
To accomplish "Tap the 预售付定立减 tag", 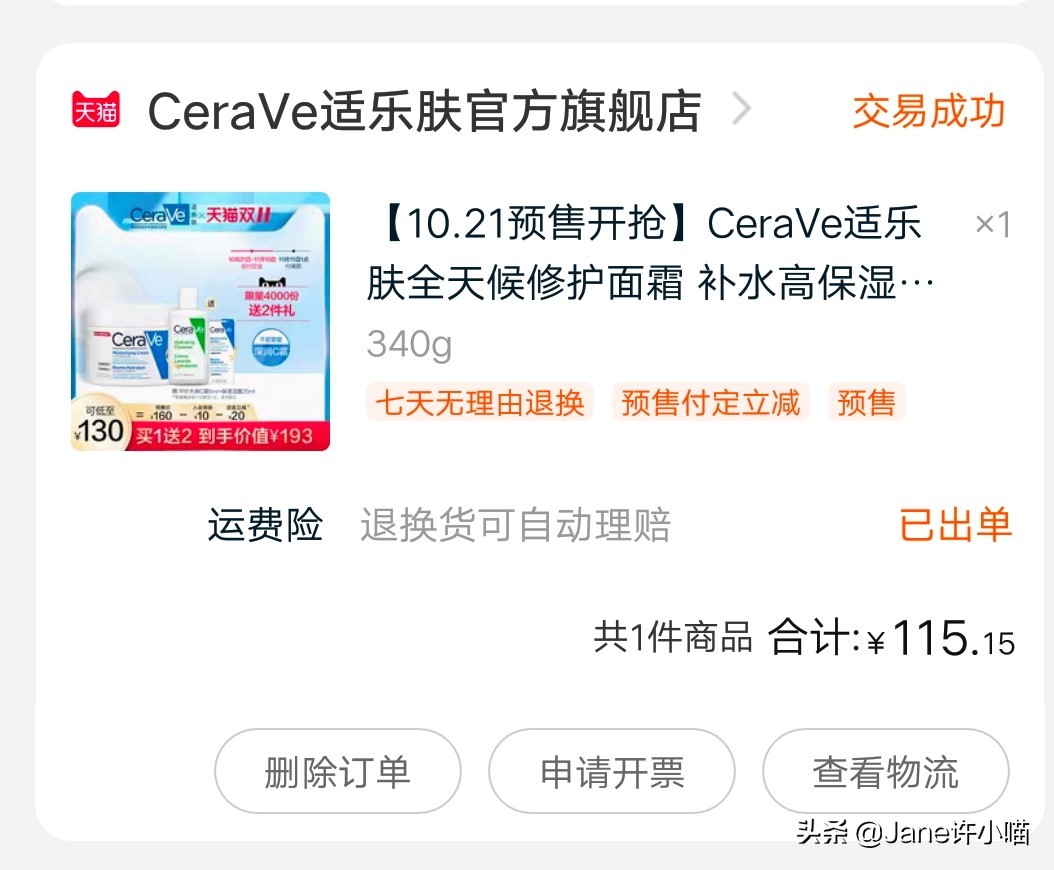I will point(711,403).
